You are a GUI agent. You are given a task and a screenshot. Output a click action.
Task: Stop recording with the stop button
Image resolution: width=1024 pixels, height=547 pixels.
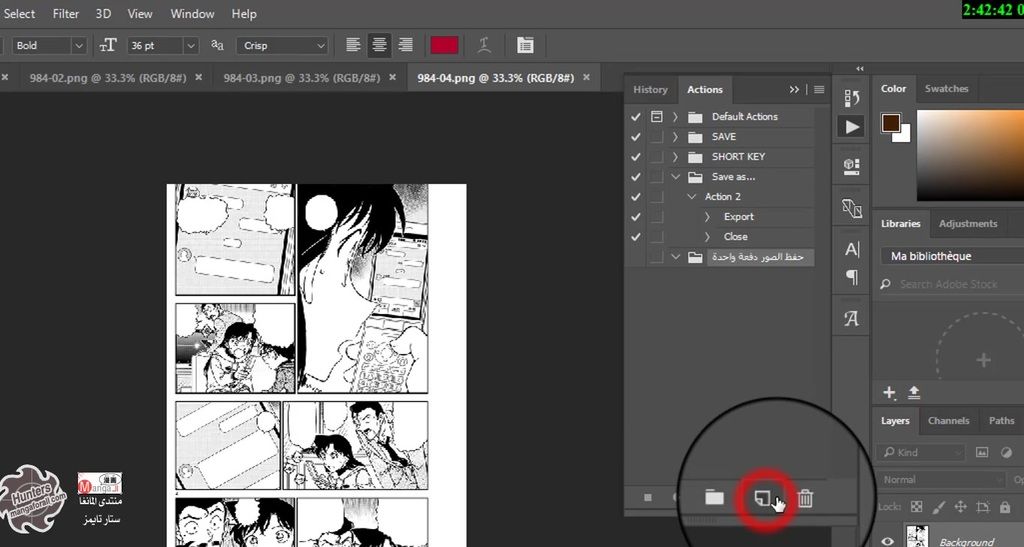click(648, 498)
